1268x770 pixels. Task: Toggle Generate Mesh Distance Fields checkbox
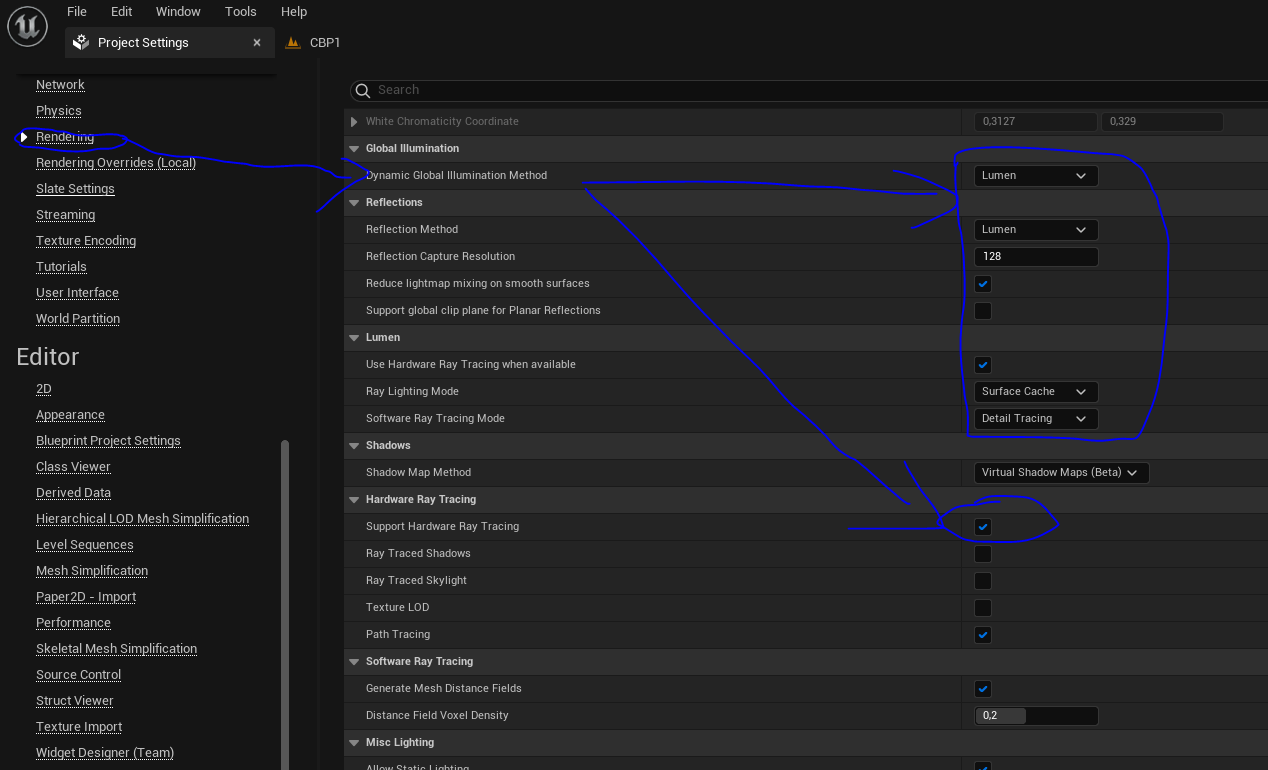(x=983, y=689)
